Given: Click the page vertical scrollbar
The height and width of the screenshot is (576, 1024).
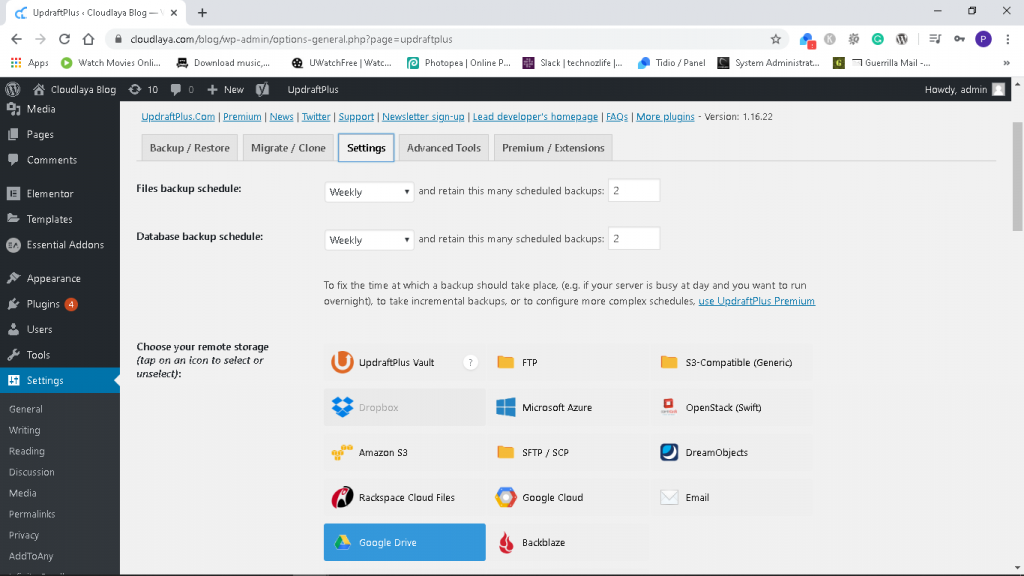Looking at the screenshot, I should point(1017,176).
